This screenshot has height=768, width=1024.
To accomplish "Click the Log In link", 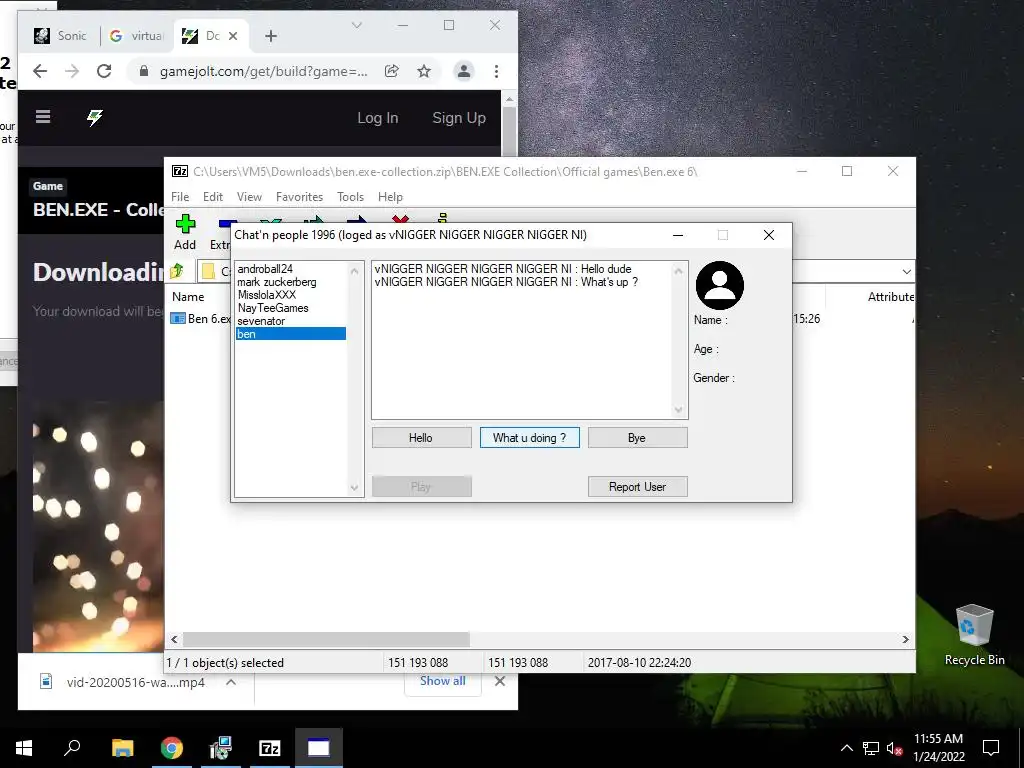I will point(377,118).
